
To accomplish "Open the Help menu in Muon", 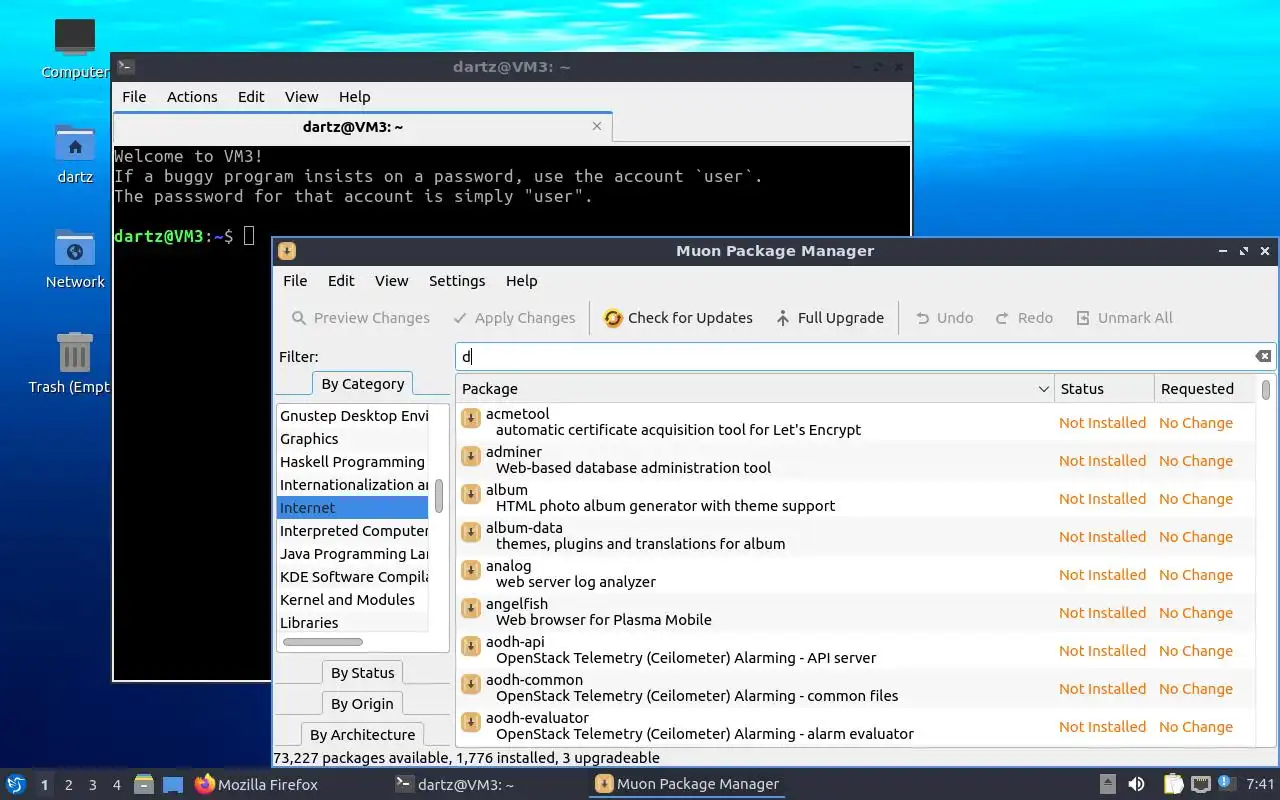I will tap(521, 281).
